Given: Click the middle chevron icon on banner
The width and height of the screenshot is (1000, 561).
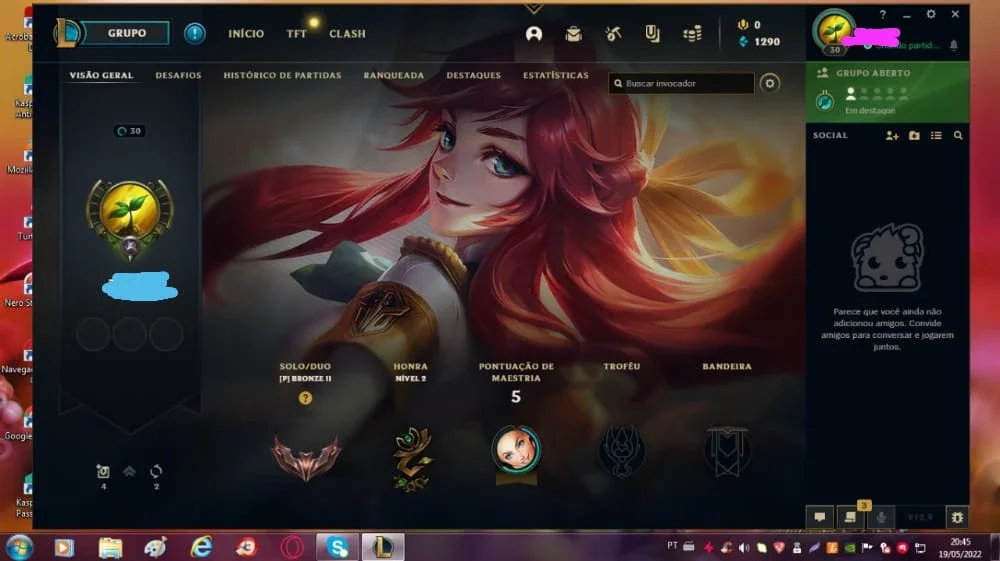Looking at the screenshot, I should click(129, 472).
